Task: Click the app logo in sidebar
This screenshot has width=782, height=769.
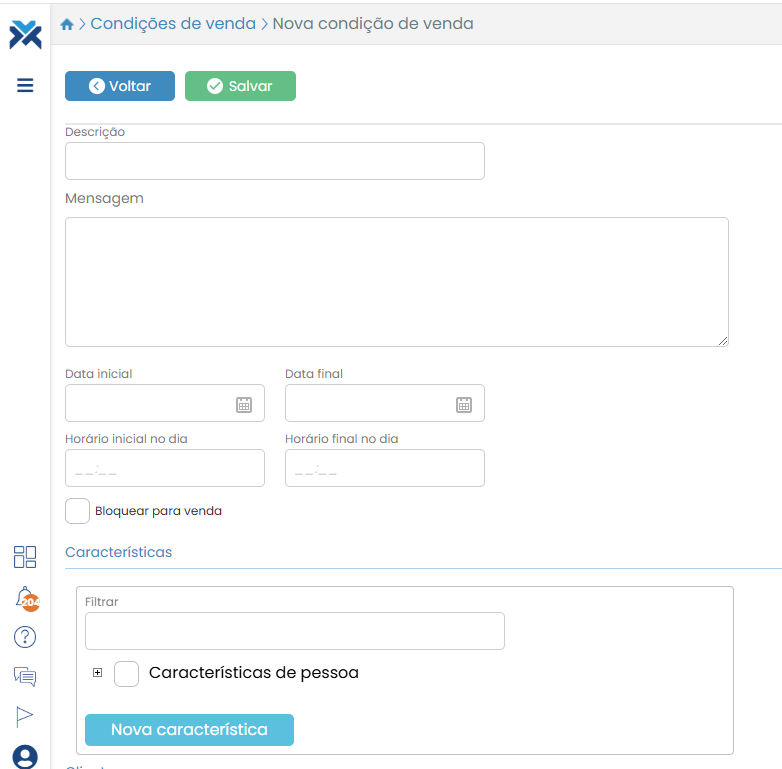Action: tap(25, 34)
